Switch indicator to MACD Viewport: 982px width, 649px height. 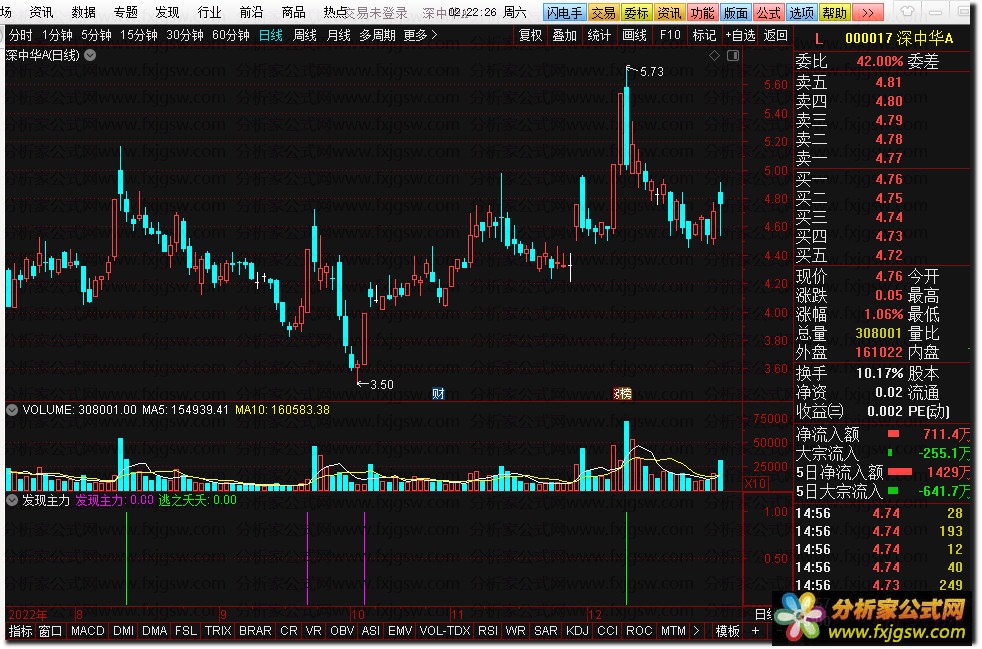coord(88,631)
